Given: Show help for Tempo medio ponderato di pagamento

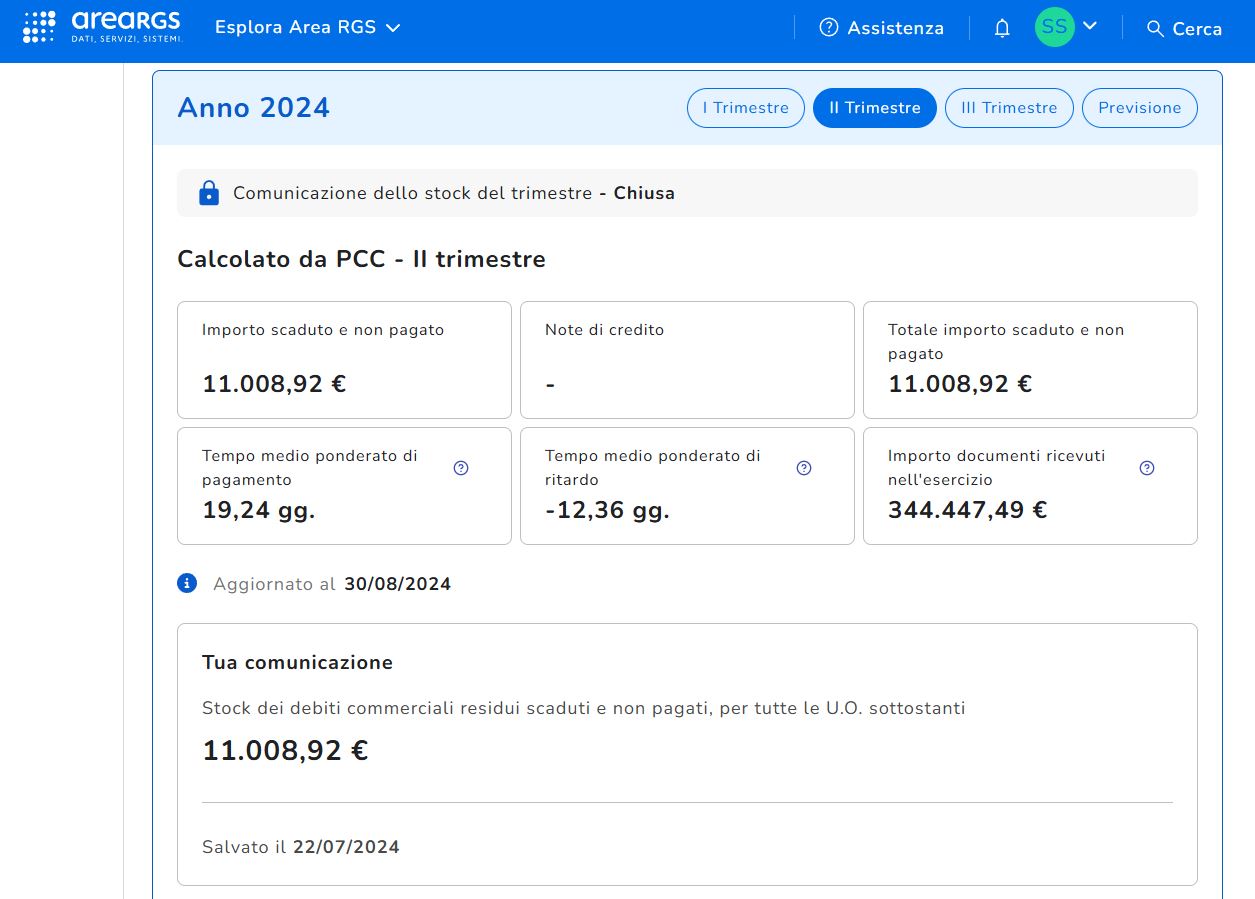Looking at the screenshot, I should click(461, 468).
